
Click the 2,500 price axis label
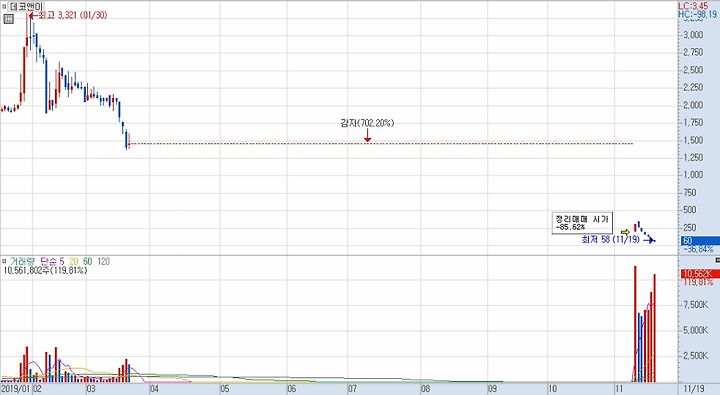693,70
